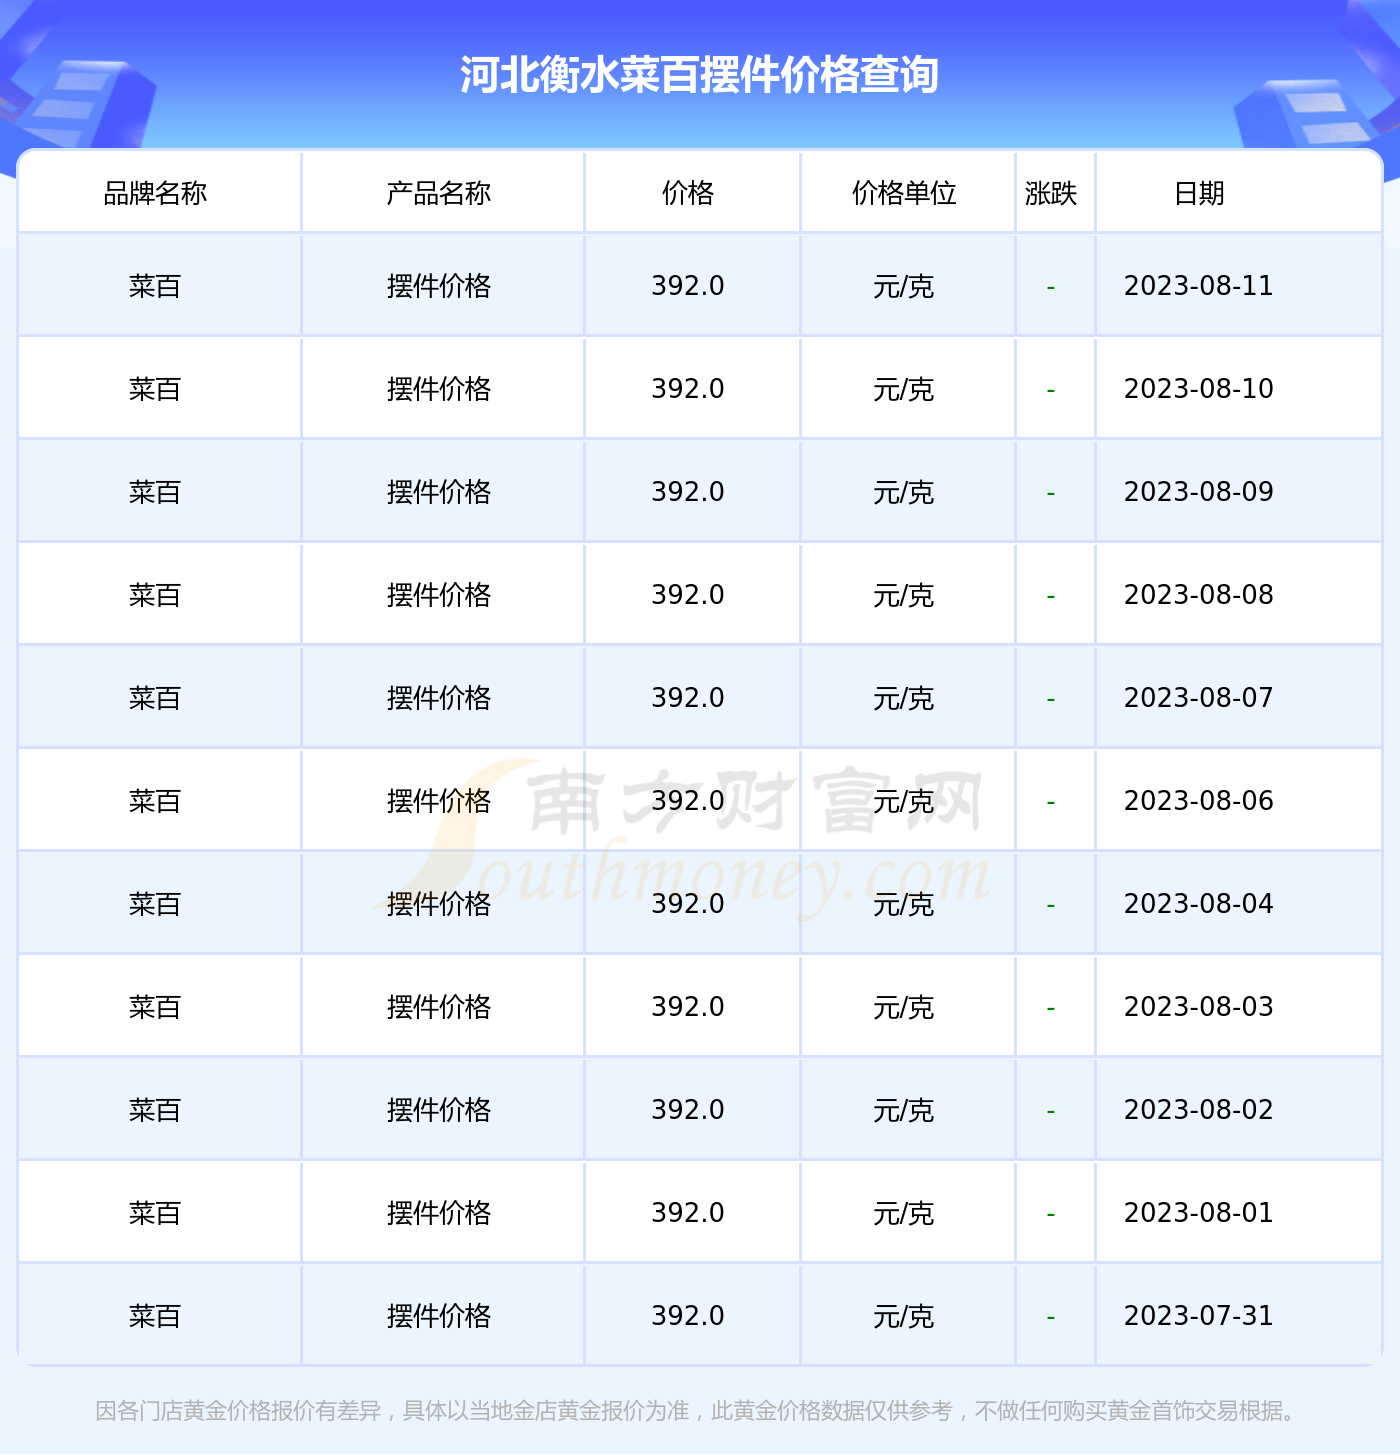Click 摆件价格 in 2023-08-11 row
Image resolution: width=1400 pixels, height=1455 pixels.
pos(439,287)
